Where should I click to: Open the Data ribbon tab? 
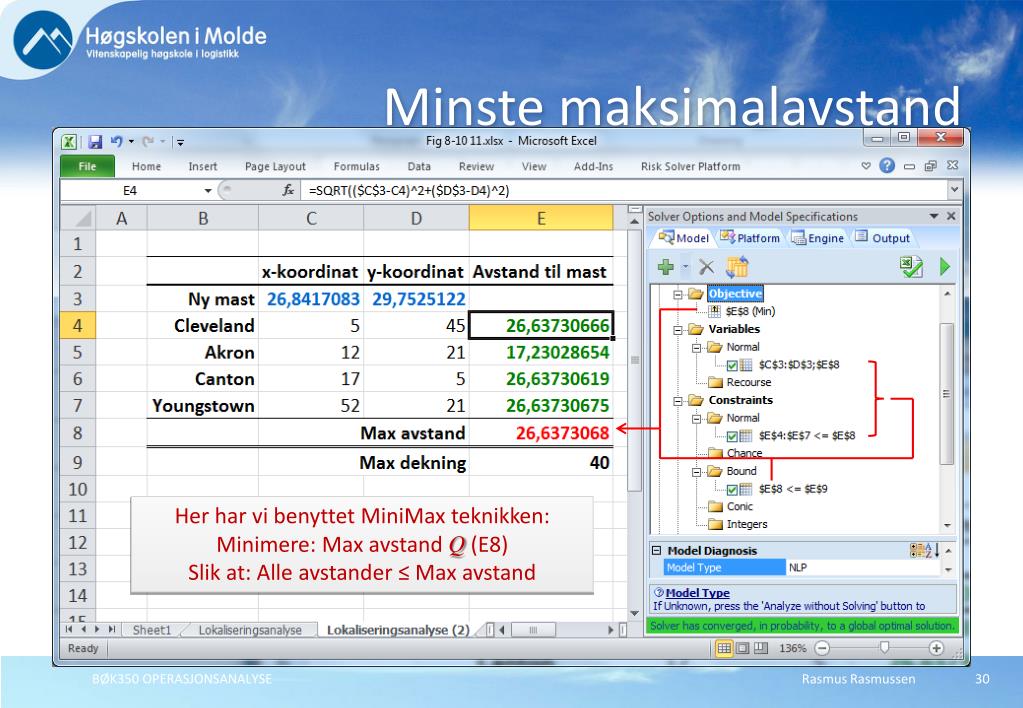419,166
